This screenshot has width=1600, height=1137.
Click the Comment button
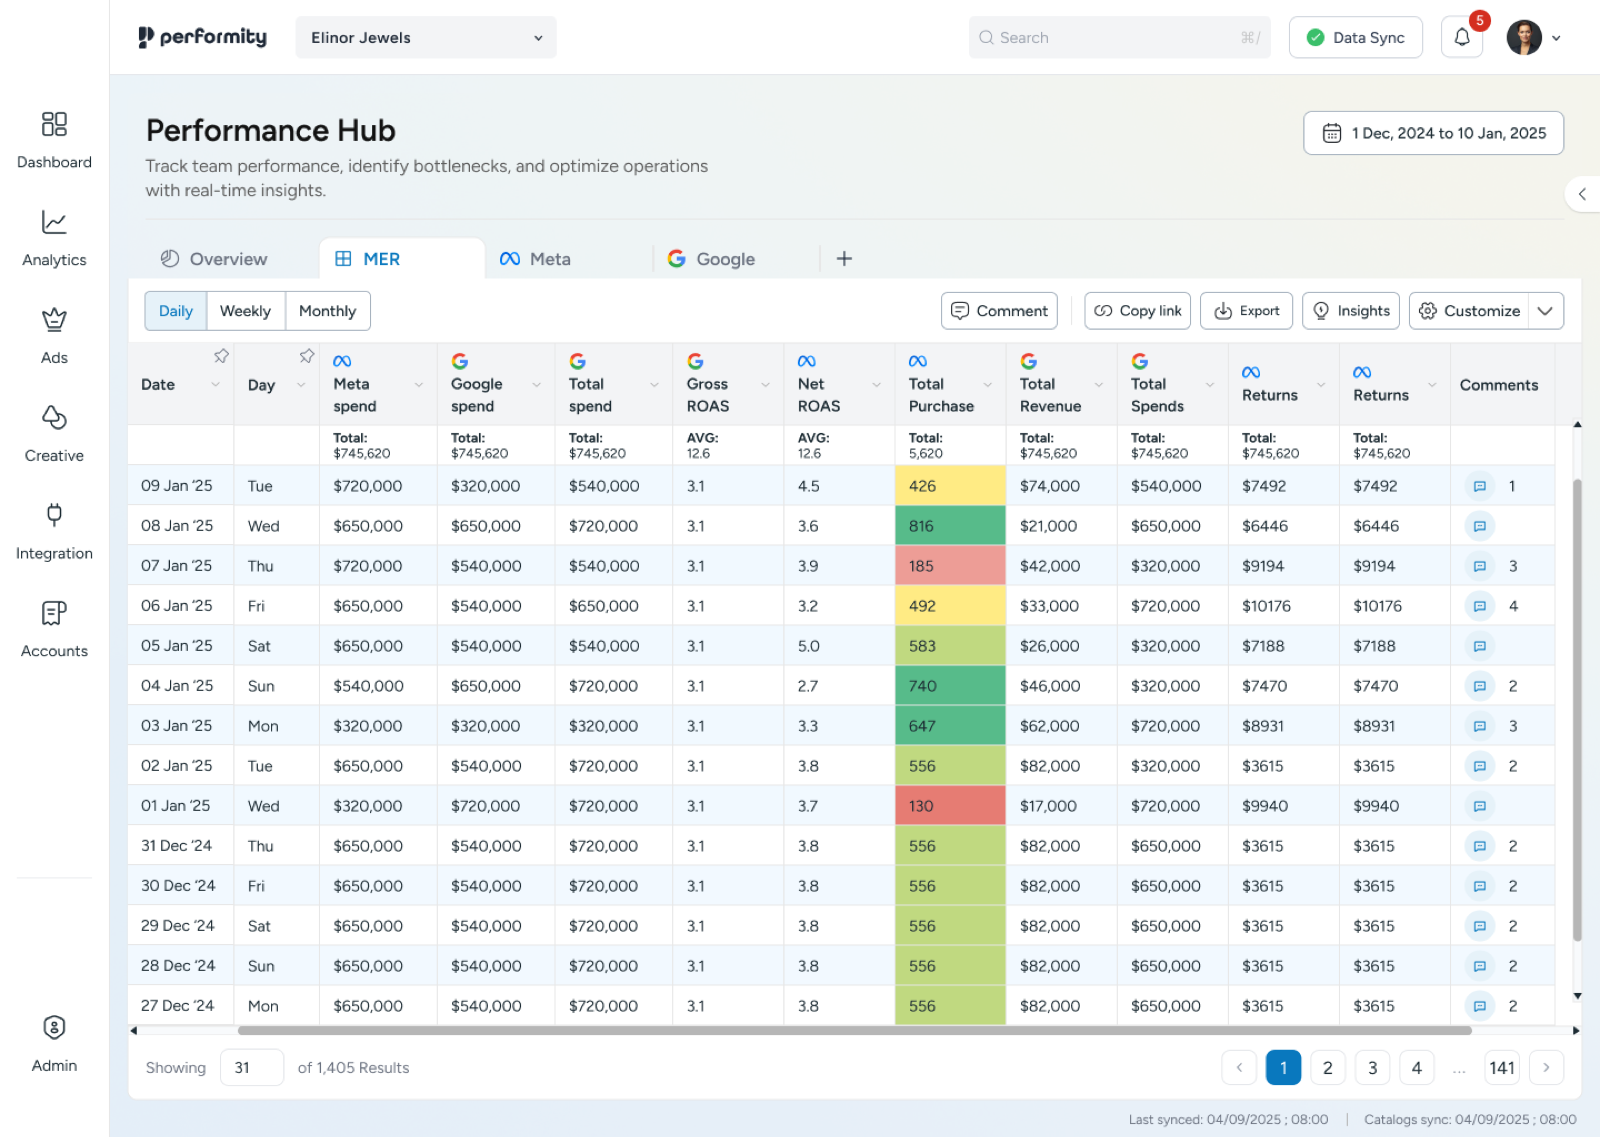click(x=999, y=311)
